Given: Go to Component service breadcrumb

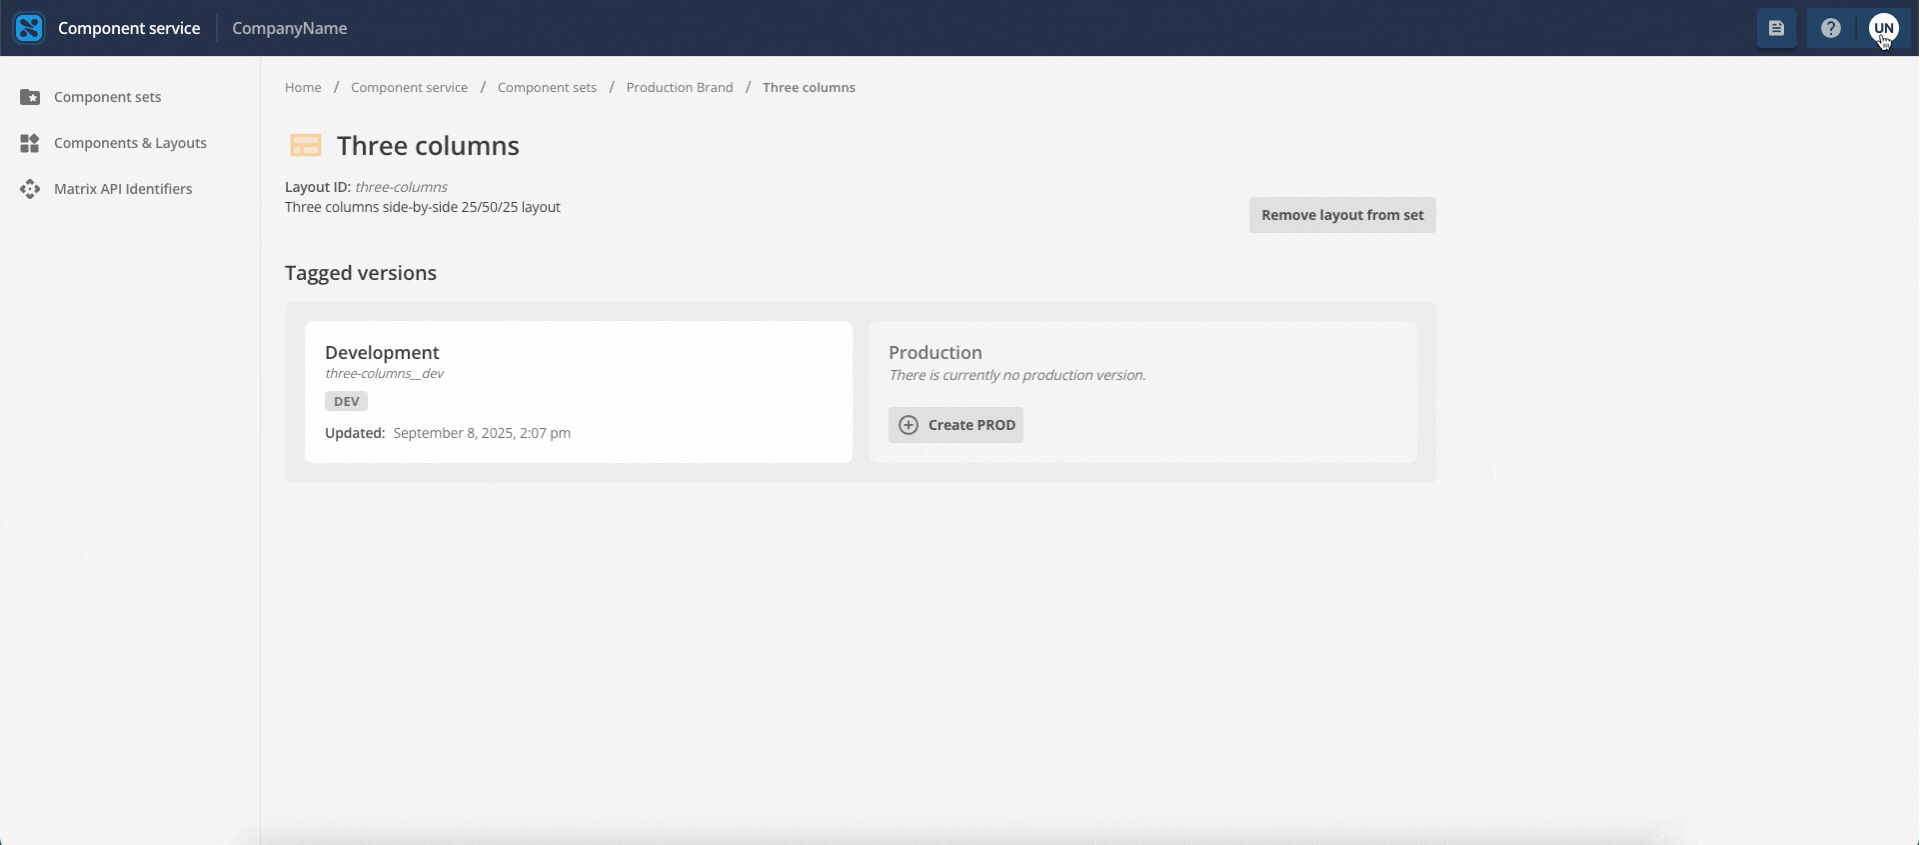Looking at the screenshot, I should 409,87.
